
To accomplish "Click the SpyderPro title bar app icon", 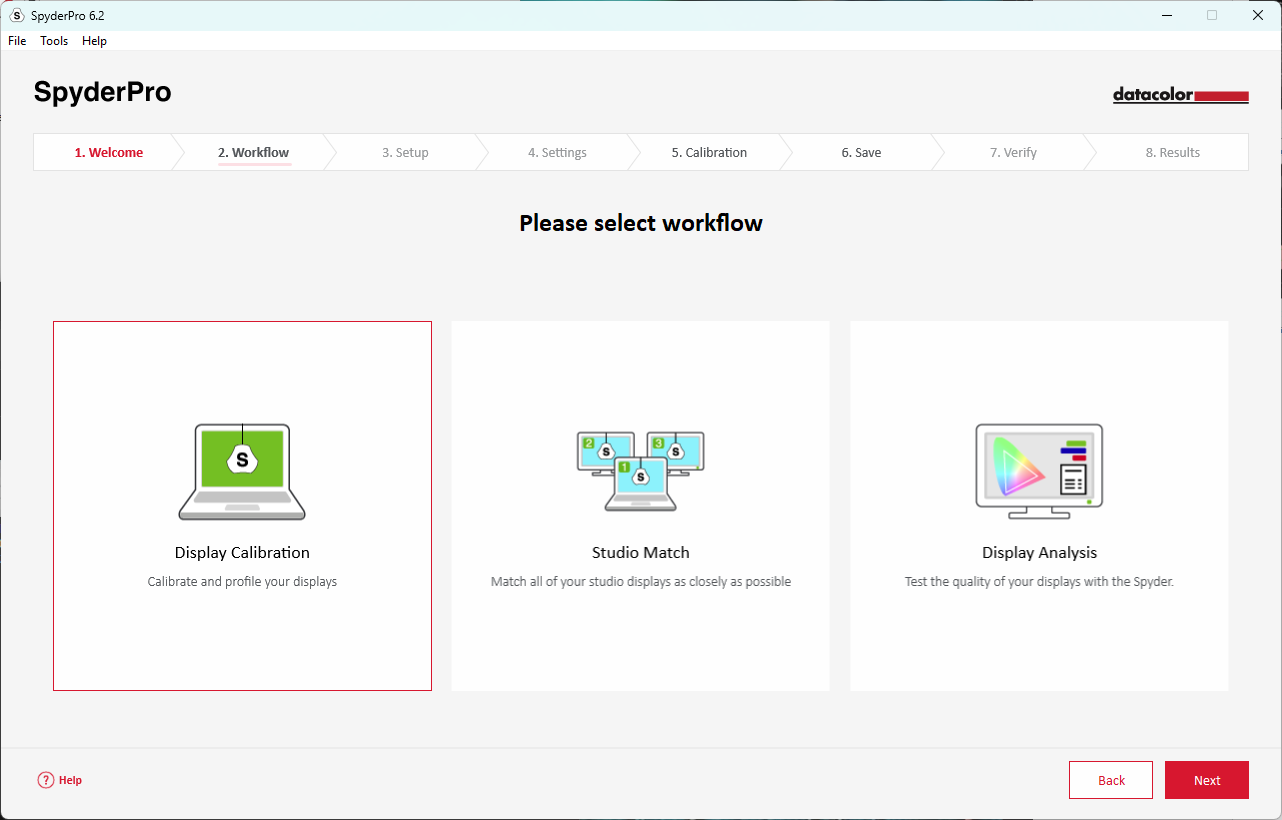I will click(x=16, y=15).
